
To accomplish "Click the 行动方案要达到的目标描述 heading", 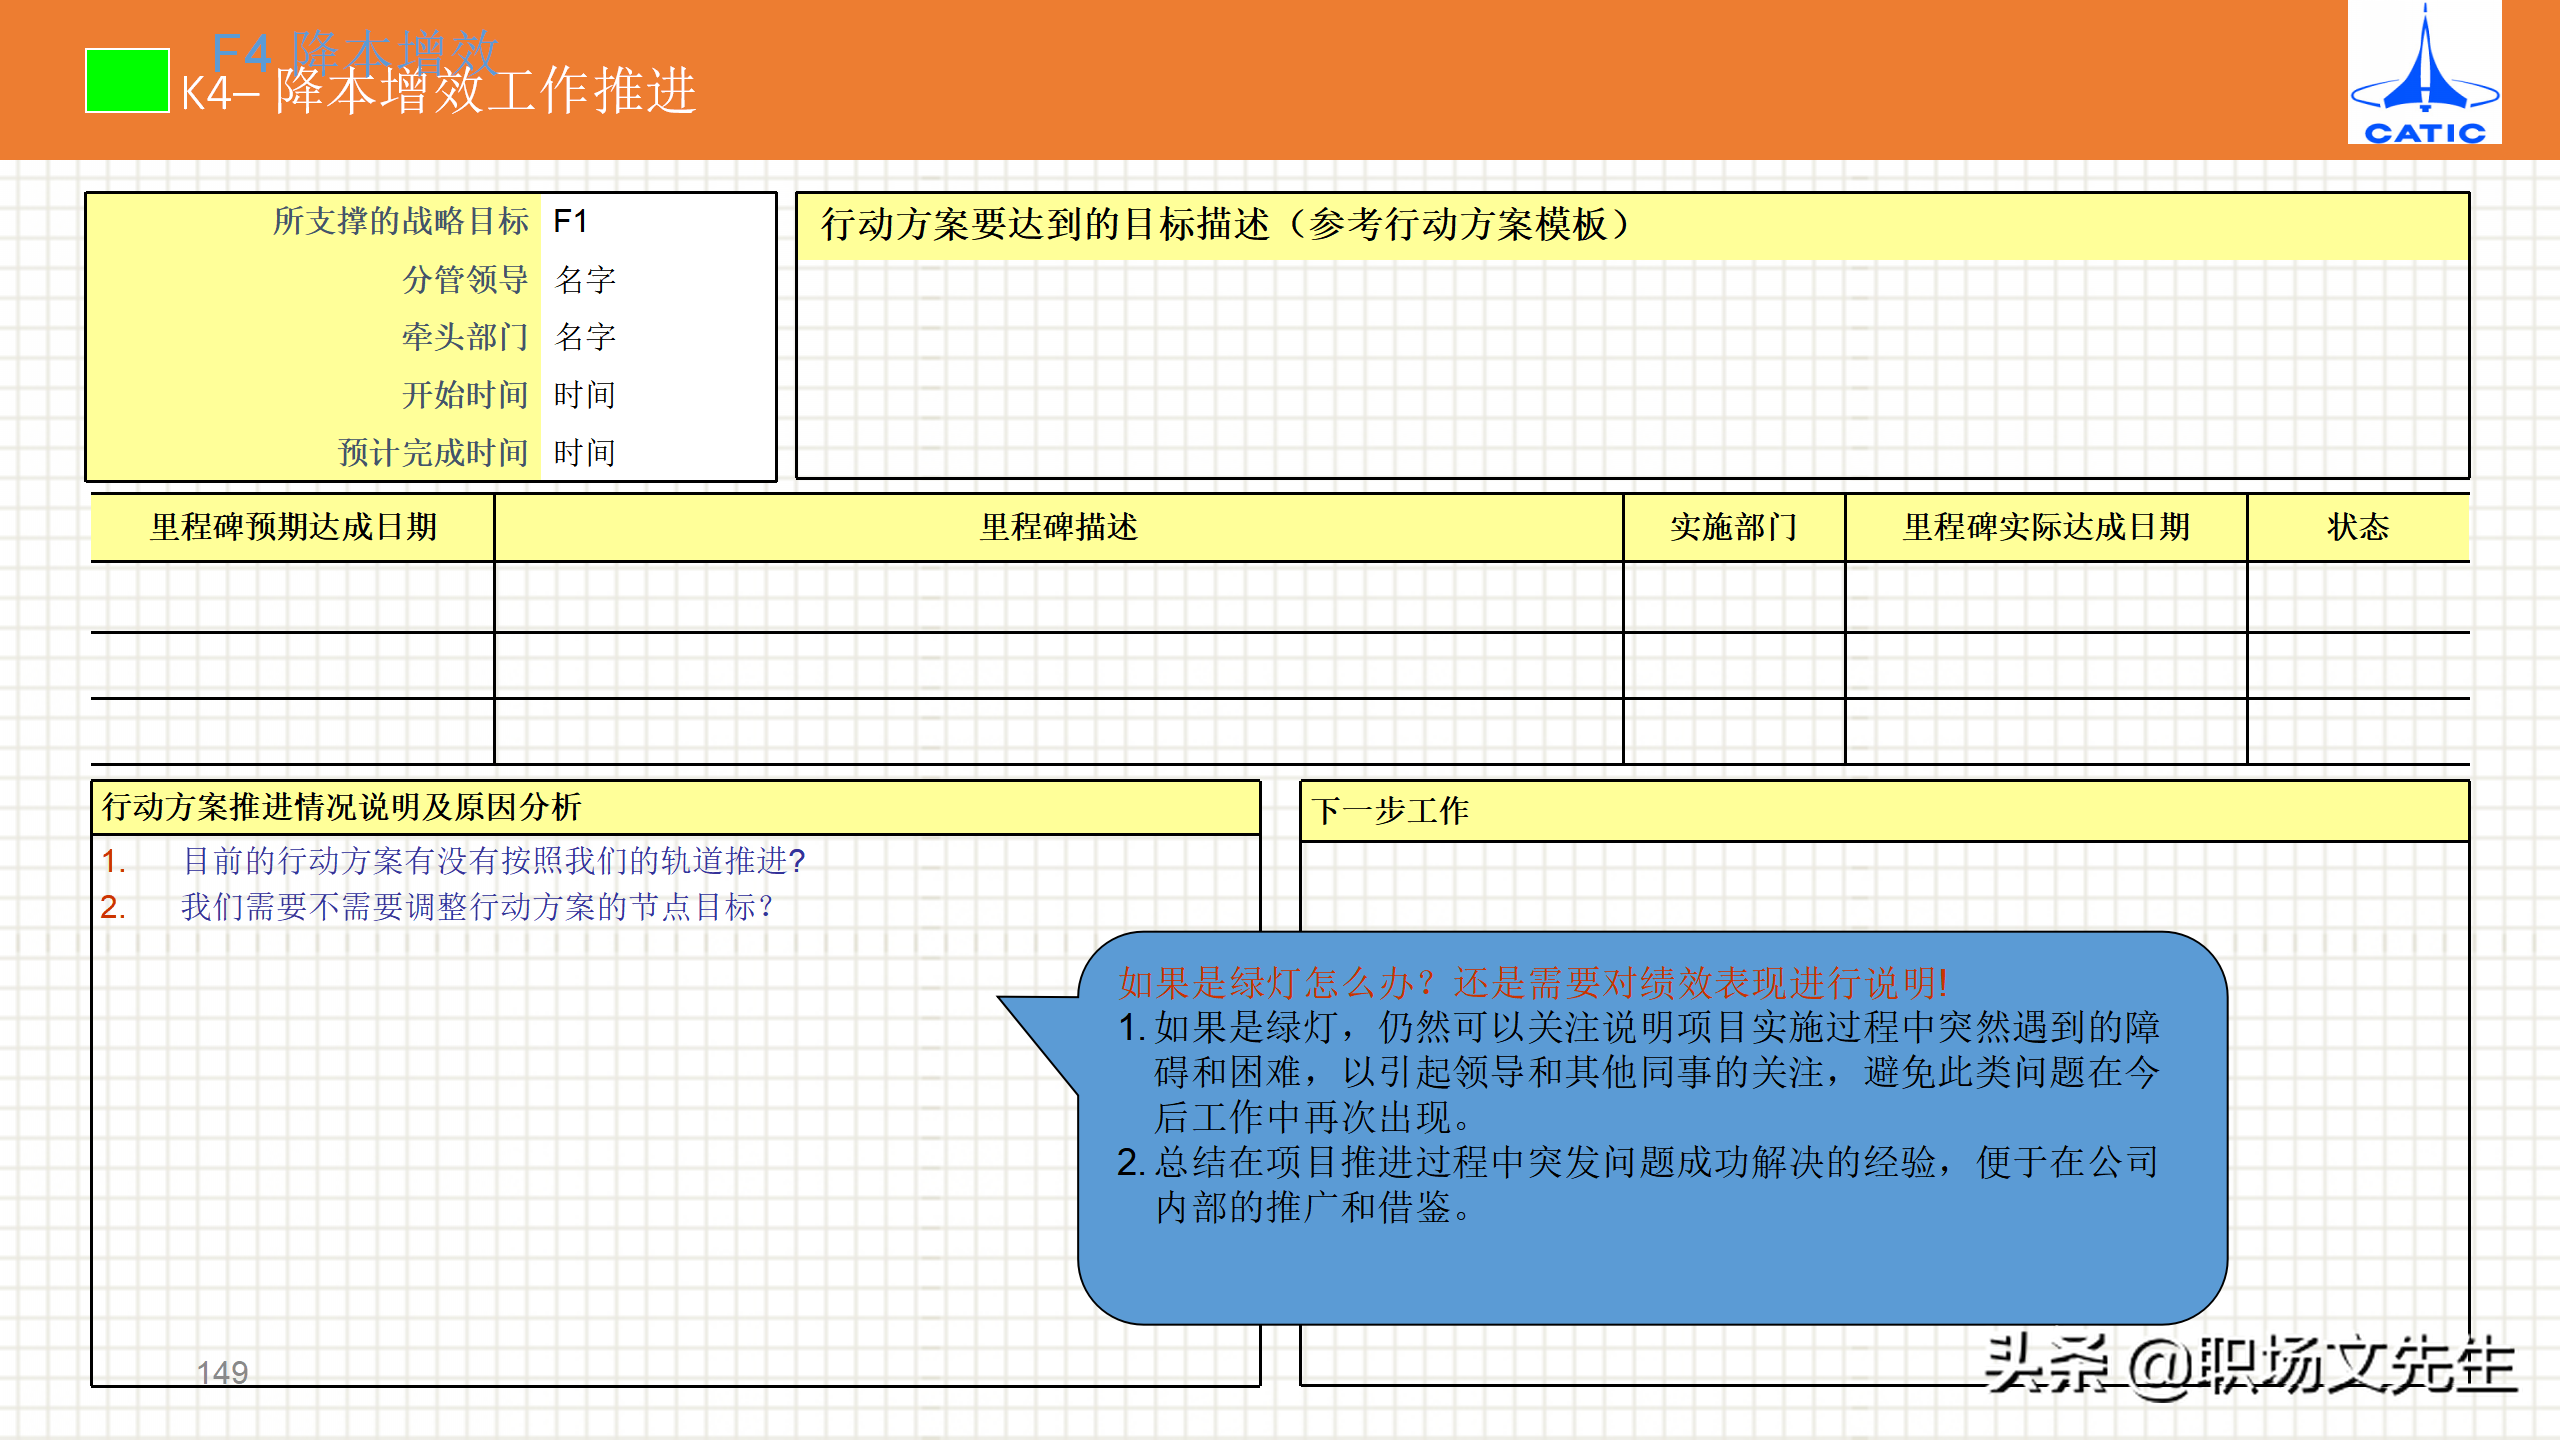I will pyautogui.click(x=1225, y=225).
